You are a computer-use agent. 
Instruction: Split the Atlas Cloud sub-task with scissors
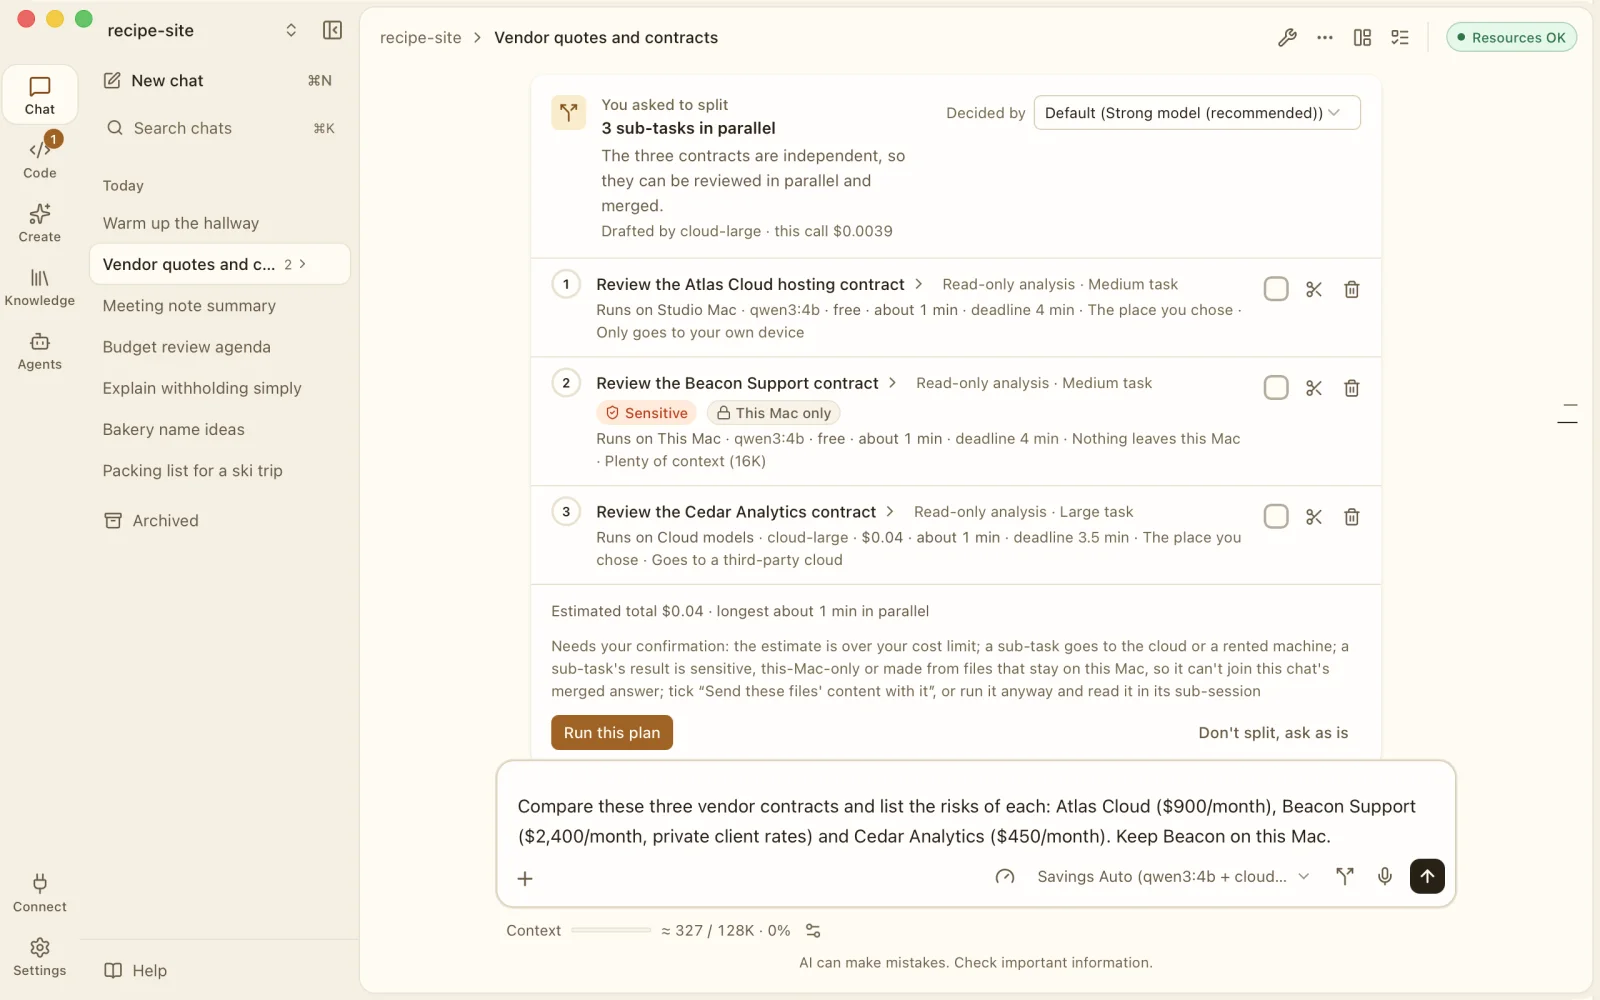1314,289
